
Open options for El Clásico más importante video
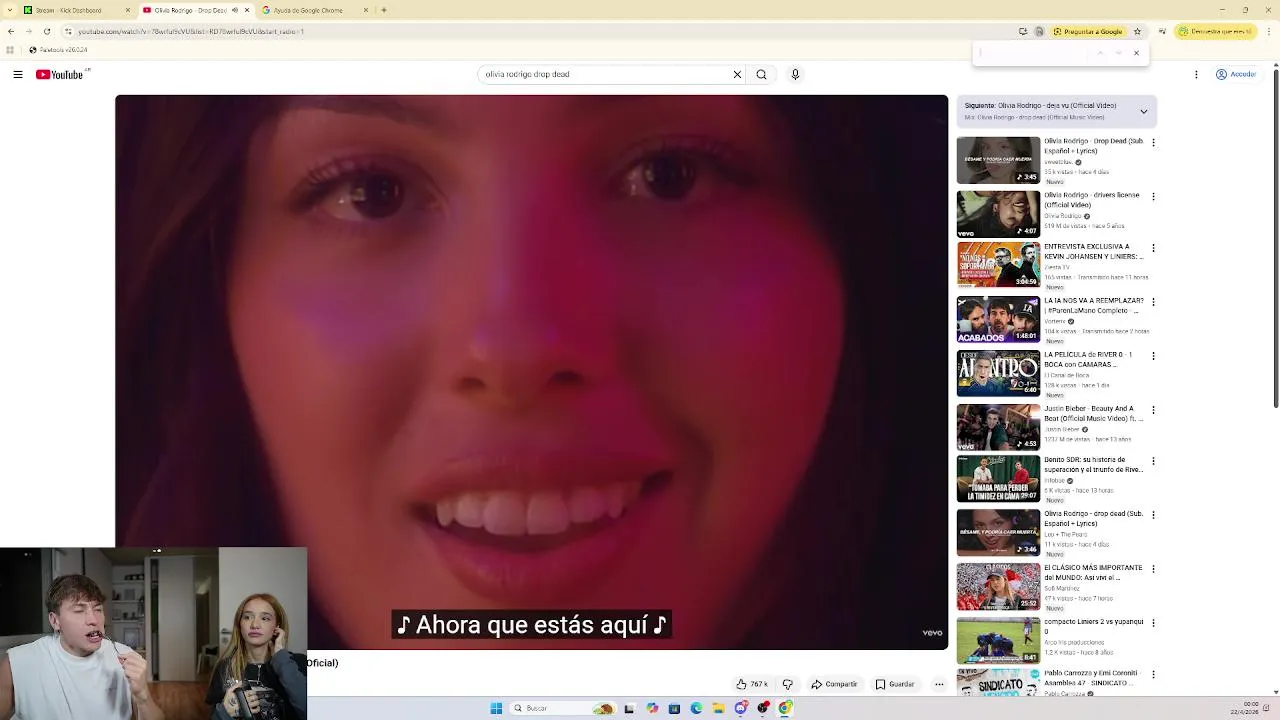[1153, 569]
